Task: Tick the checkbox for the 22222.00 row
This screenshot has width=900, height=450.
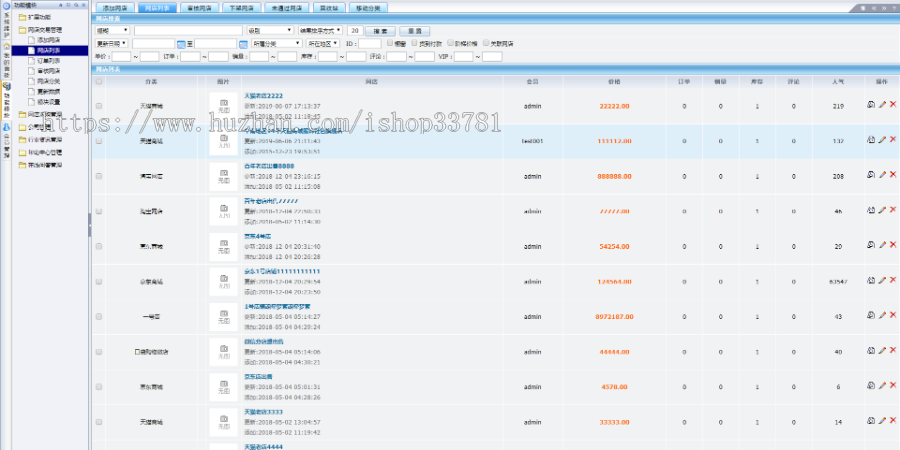Action: 99,106
